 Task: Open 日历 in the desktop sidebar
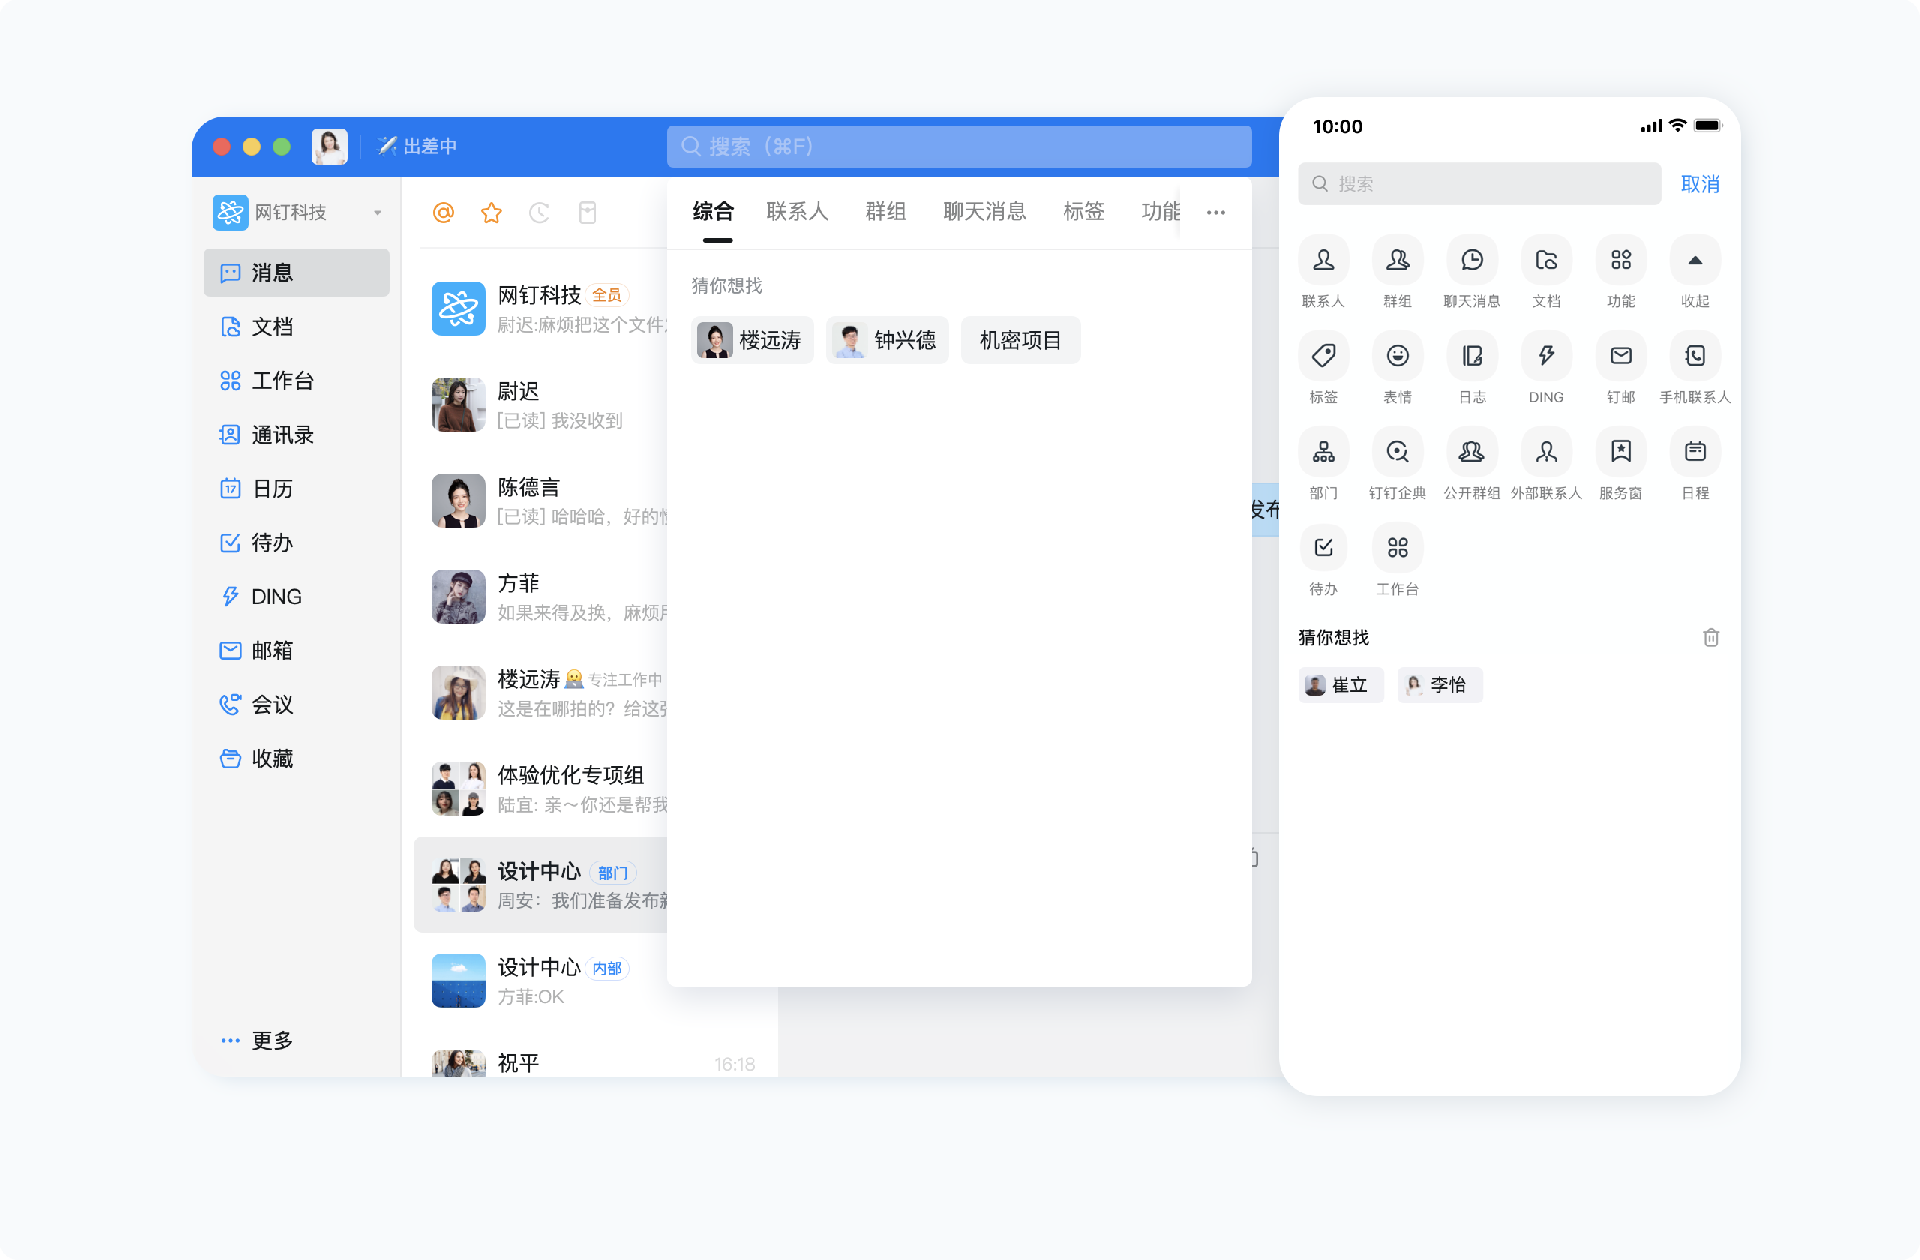(x=296, y=488)
